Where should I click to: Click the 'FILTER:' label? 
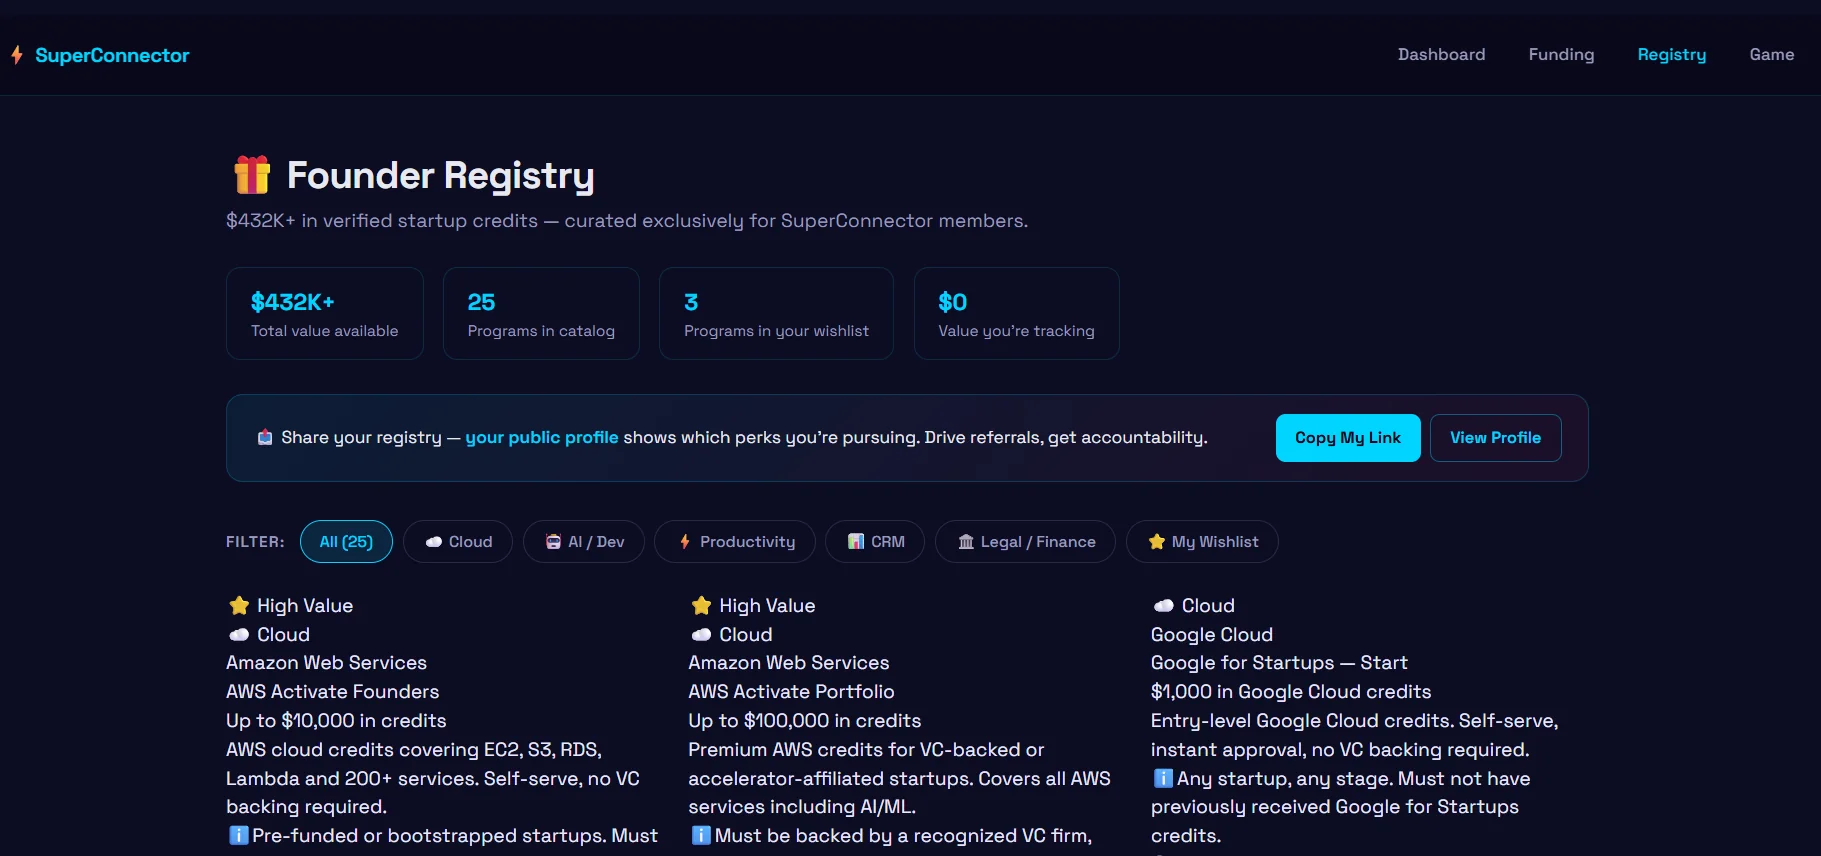click(x=255, y=542)
